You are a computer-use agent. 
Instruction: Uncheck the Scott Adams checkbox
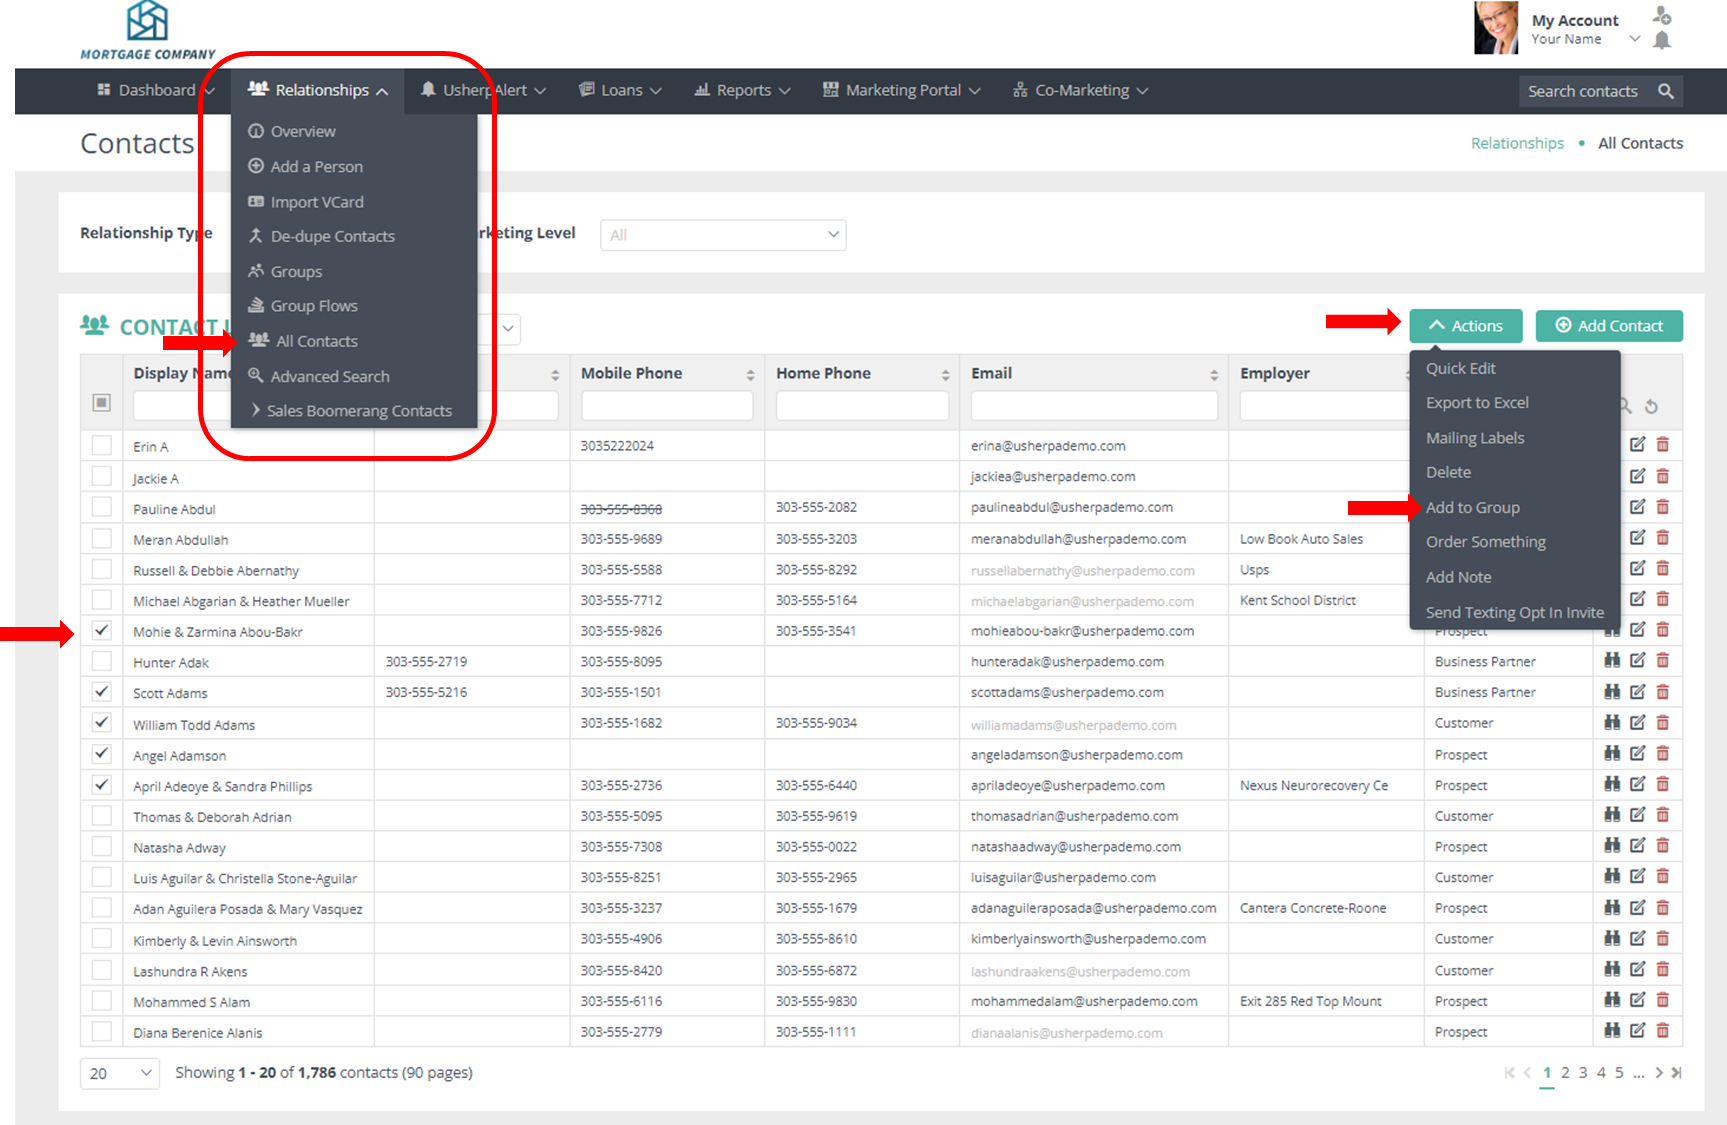click(x=101, y=692)
